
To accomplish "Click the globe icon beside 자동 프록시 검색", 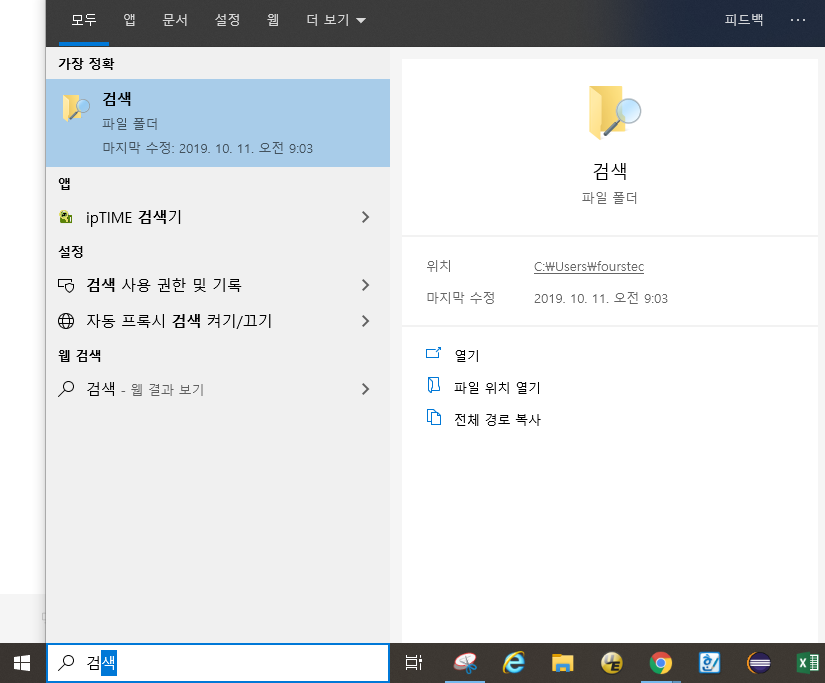I will pos(65,322).
